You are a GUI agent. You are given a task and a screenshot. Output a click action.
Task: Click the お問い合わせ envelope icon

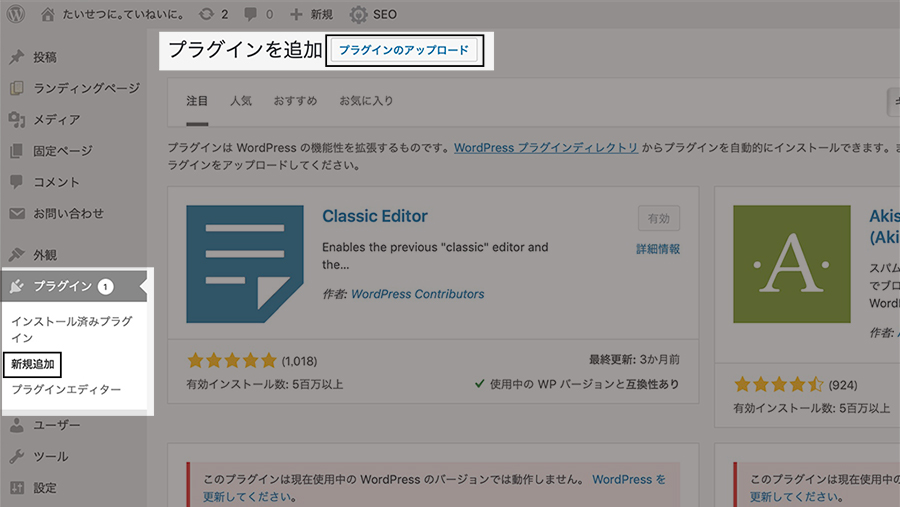pos(17,214)
